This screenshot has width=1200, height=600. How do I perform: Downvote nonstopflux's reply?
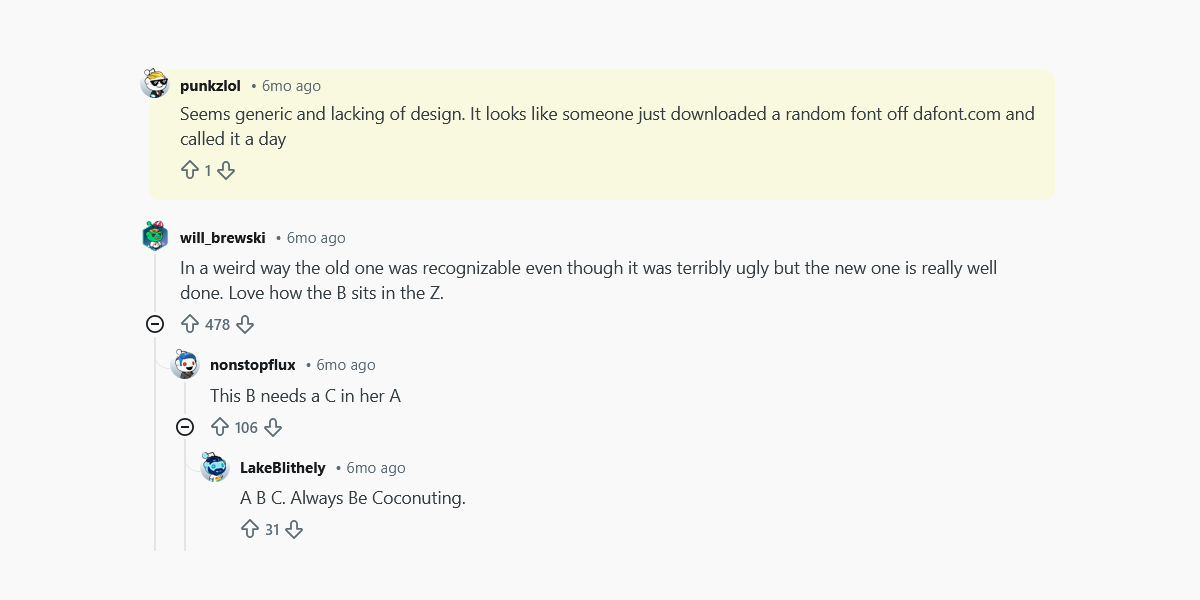point(273,427)
